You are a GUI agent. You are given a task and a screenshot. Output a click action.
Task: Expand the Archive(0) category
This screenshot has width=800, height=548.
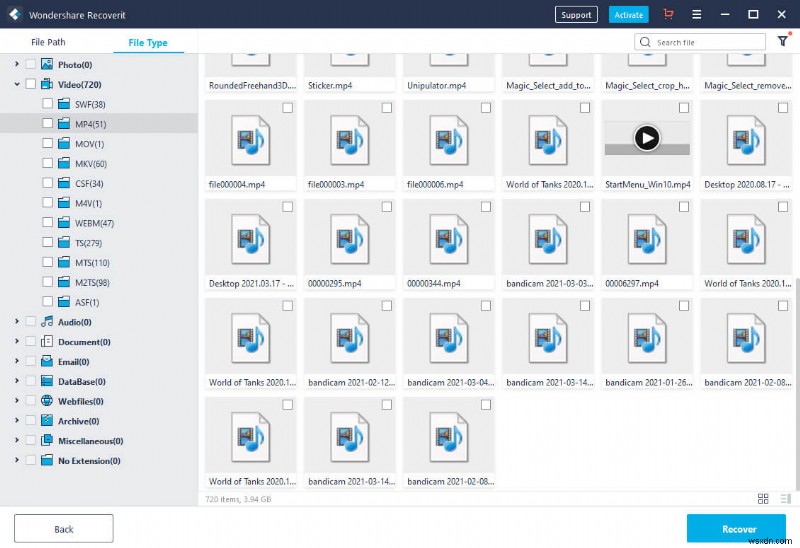pos(17,421)
